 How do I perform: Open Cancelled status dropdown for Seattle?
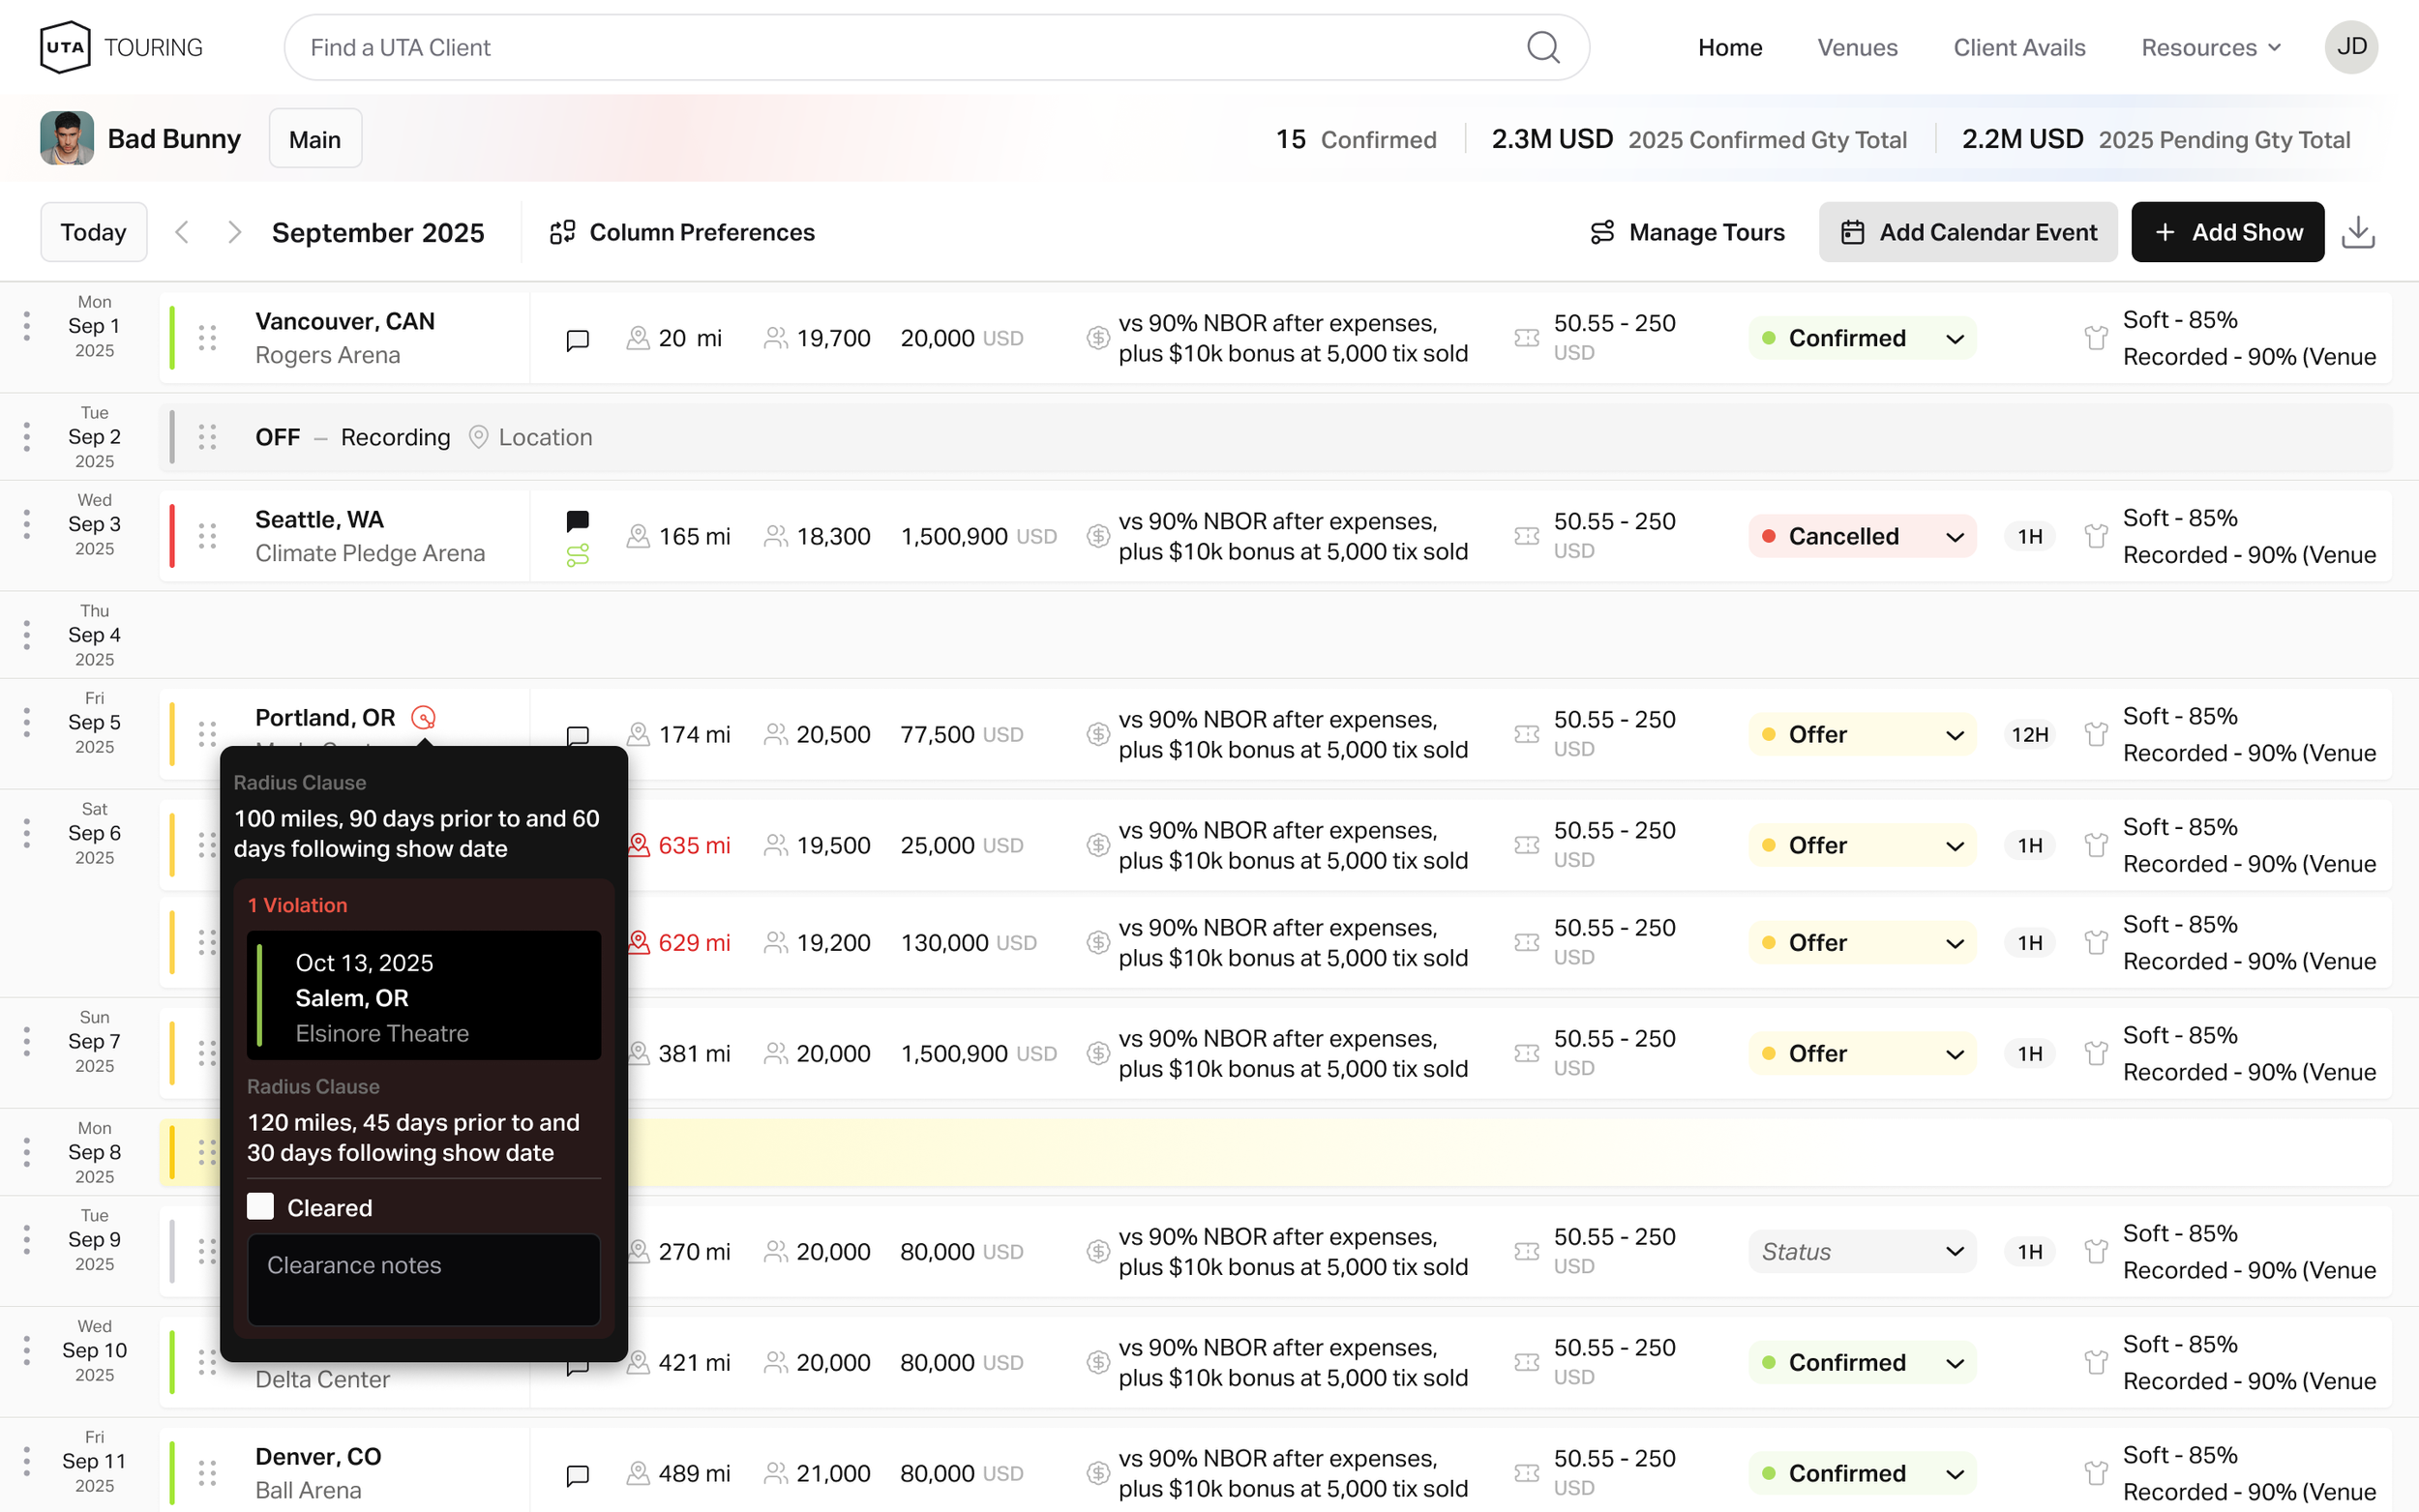coord(1862,536)
